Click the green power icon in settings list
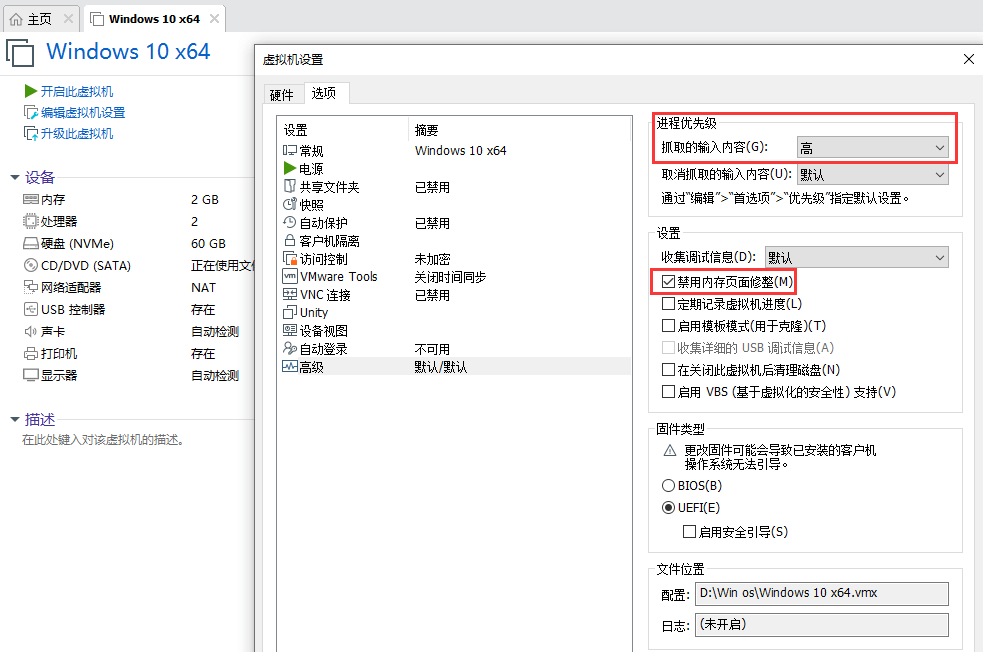This screenshot has height=652, width=983. click(x=290, y=169)
